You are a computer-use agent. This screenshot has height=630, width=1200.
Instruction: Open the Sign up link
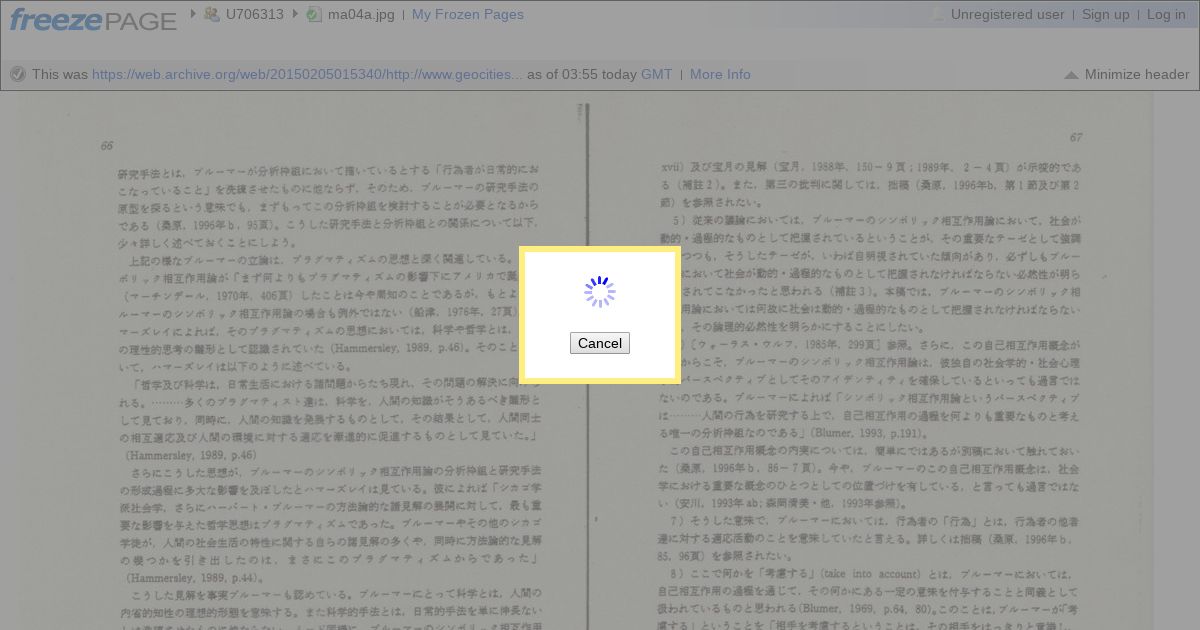click(1106, 14)
